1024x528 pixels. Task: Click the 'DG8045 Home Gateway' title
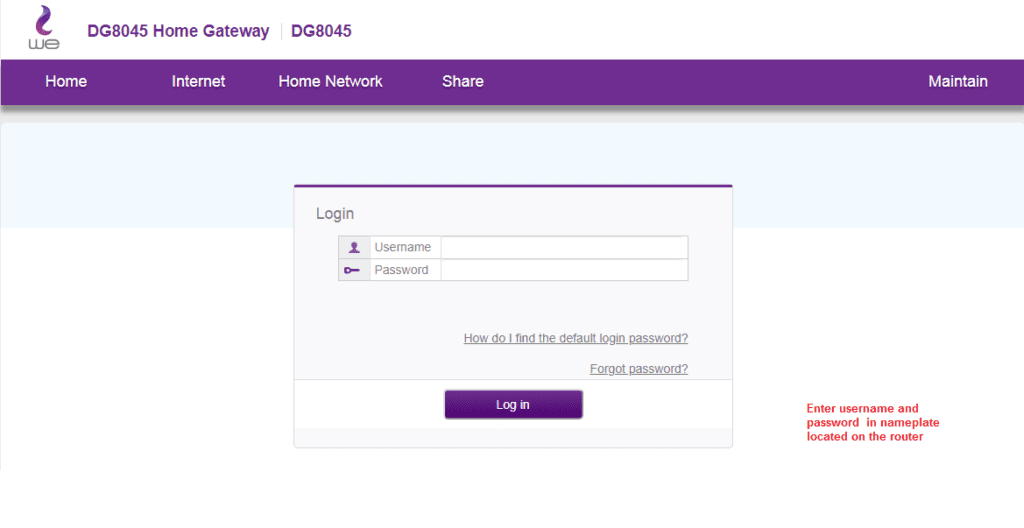[178, 31]
